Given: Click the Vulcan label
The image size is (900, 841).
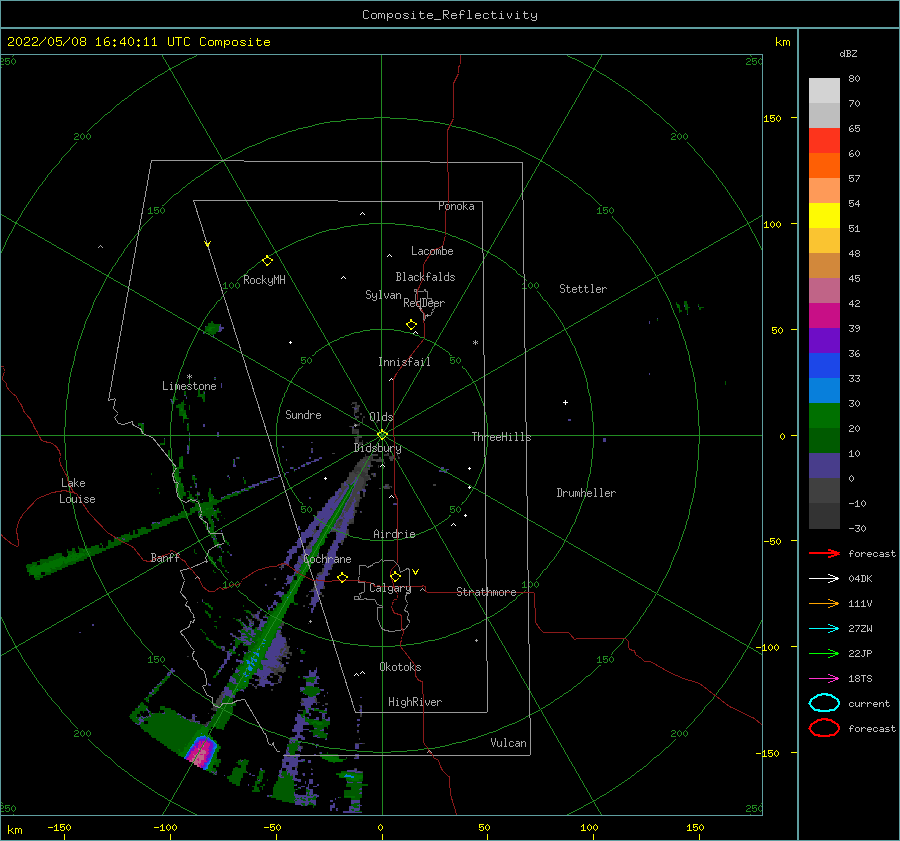Looking at the screenshot, I should point(508,743).
